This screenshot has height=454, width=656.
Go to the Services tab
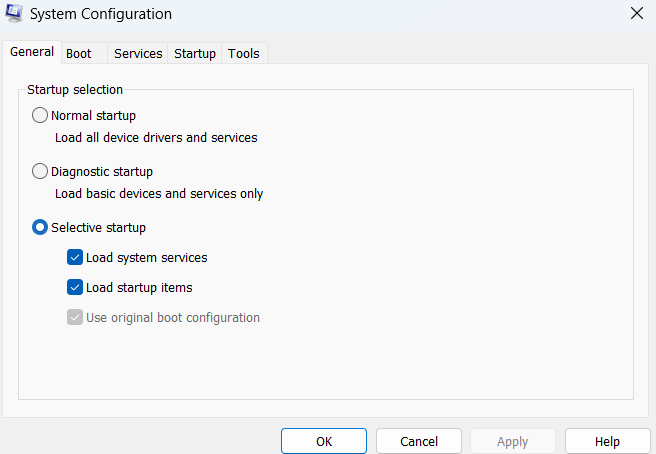[138, 53]
